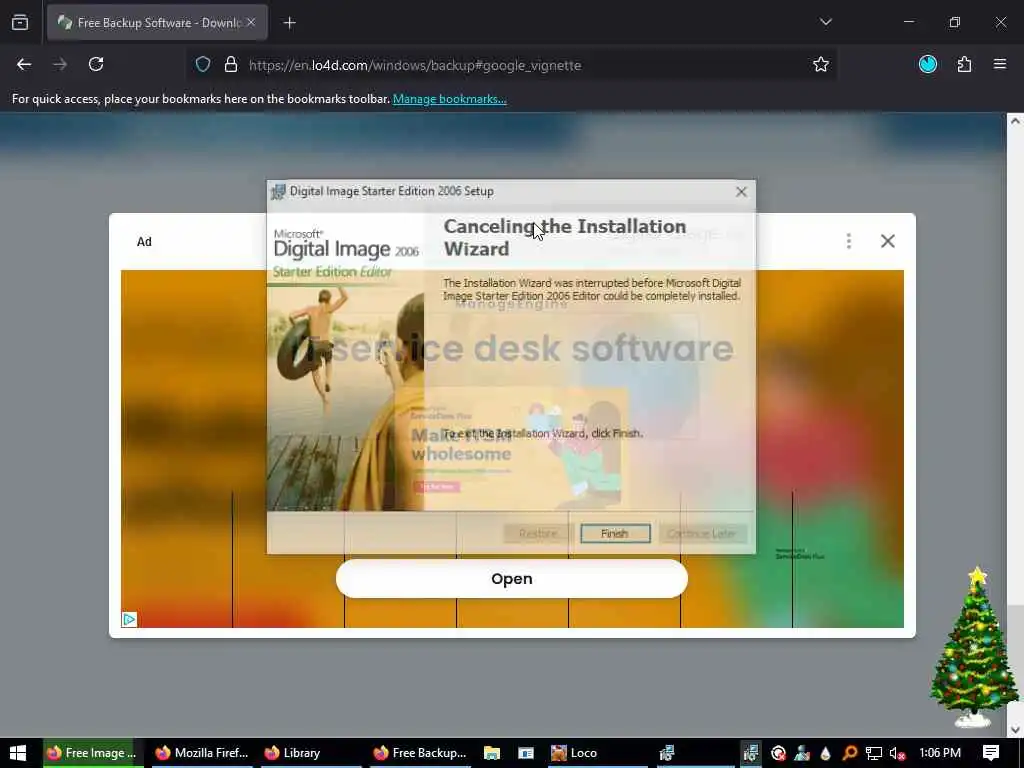Open the ad options three-dot menu
Image resolution: width=1024 pixels, height=768 pixels.
[x=848, y=241]
